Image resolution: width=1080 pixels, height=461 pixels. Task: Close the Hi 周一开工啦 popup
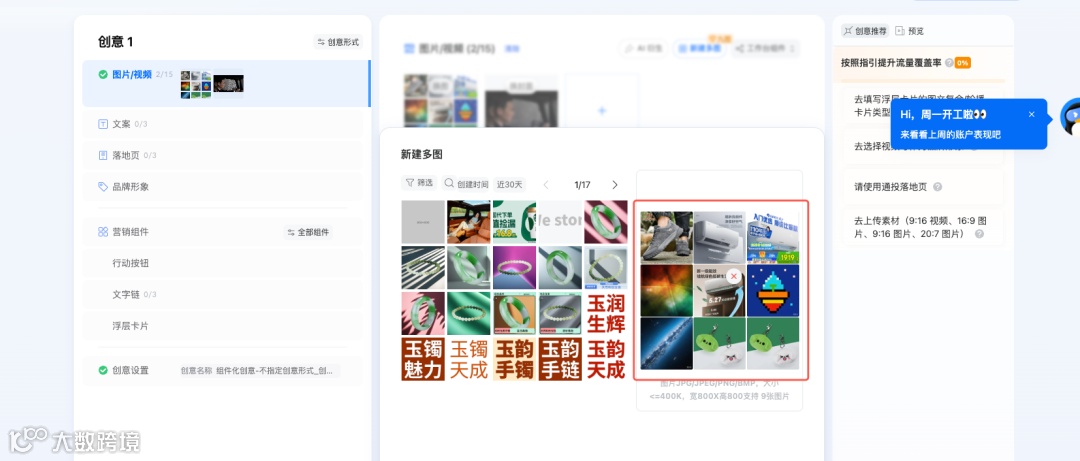1031,114
